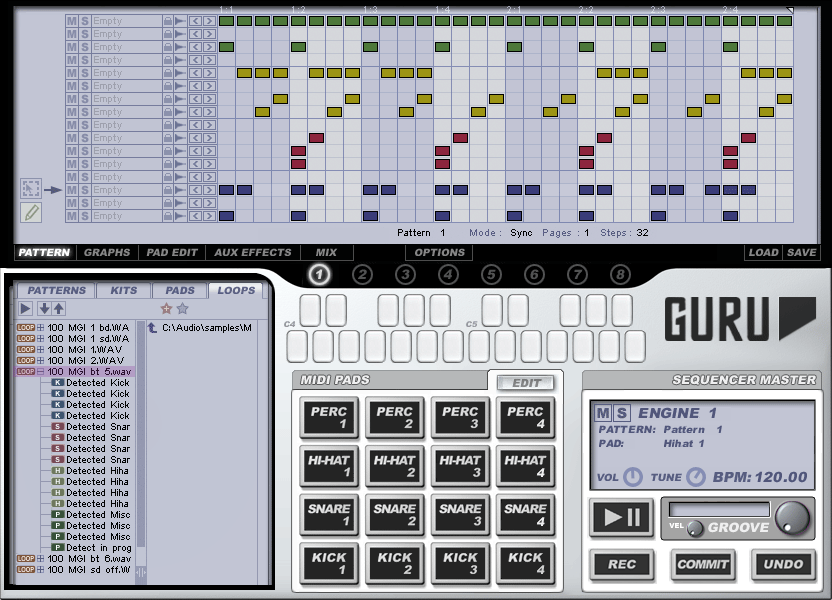
Task: Click the up arrow icon in browser toolbar
Action: point(58,308)
